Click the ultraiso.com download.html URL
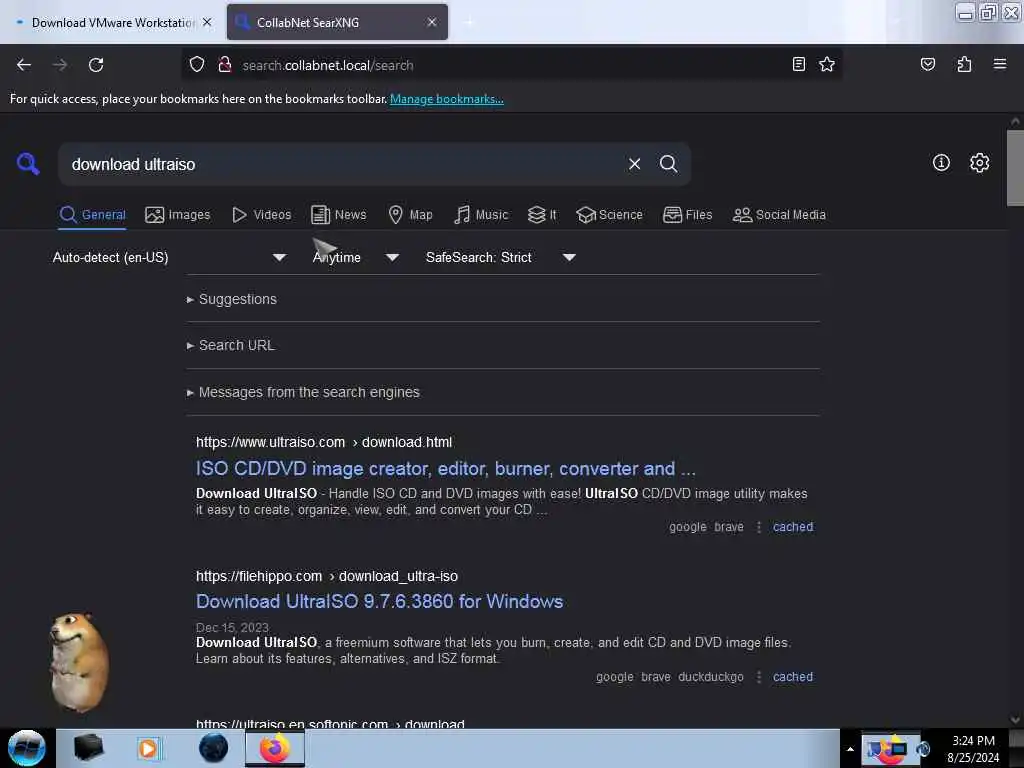 [x=324, y=442]
